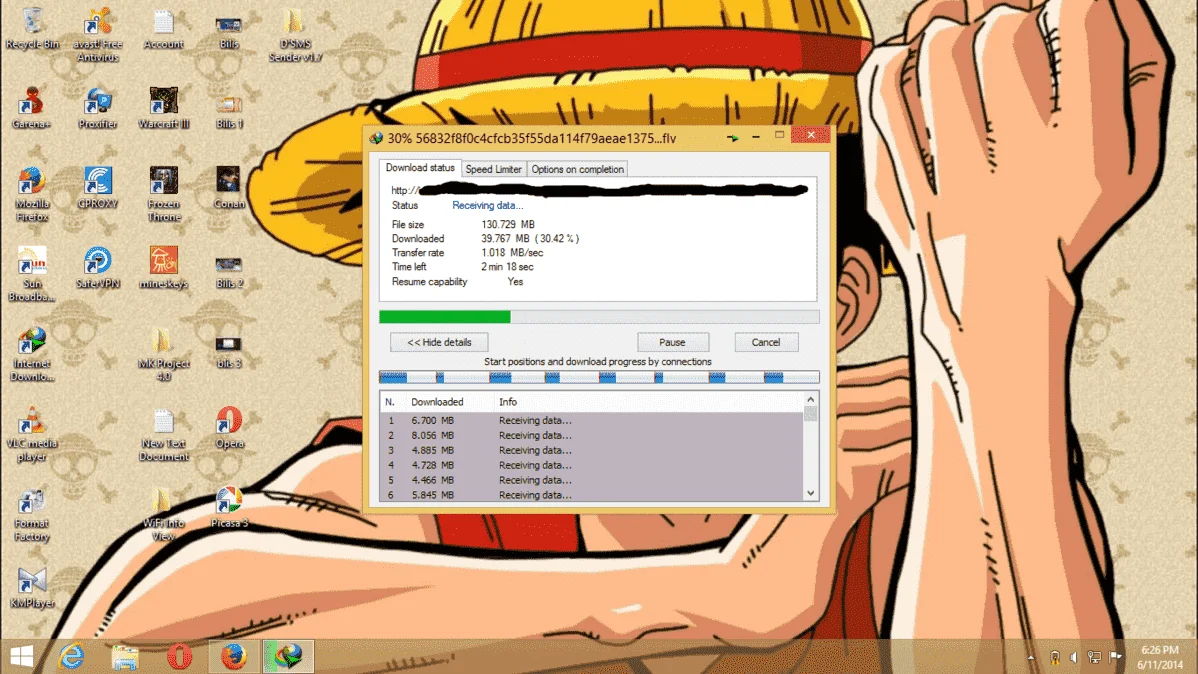Viewport: 1198px width, 674px height.
Task: Select connection row 1 with 6.700 MB
Action: [591, 420]
